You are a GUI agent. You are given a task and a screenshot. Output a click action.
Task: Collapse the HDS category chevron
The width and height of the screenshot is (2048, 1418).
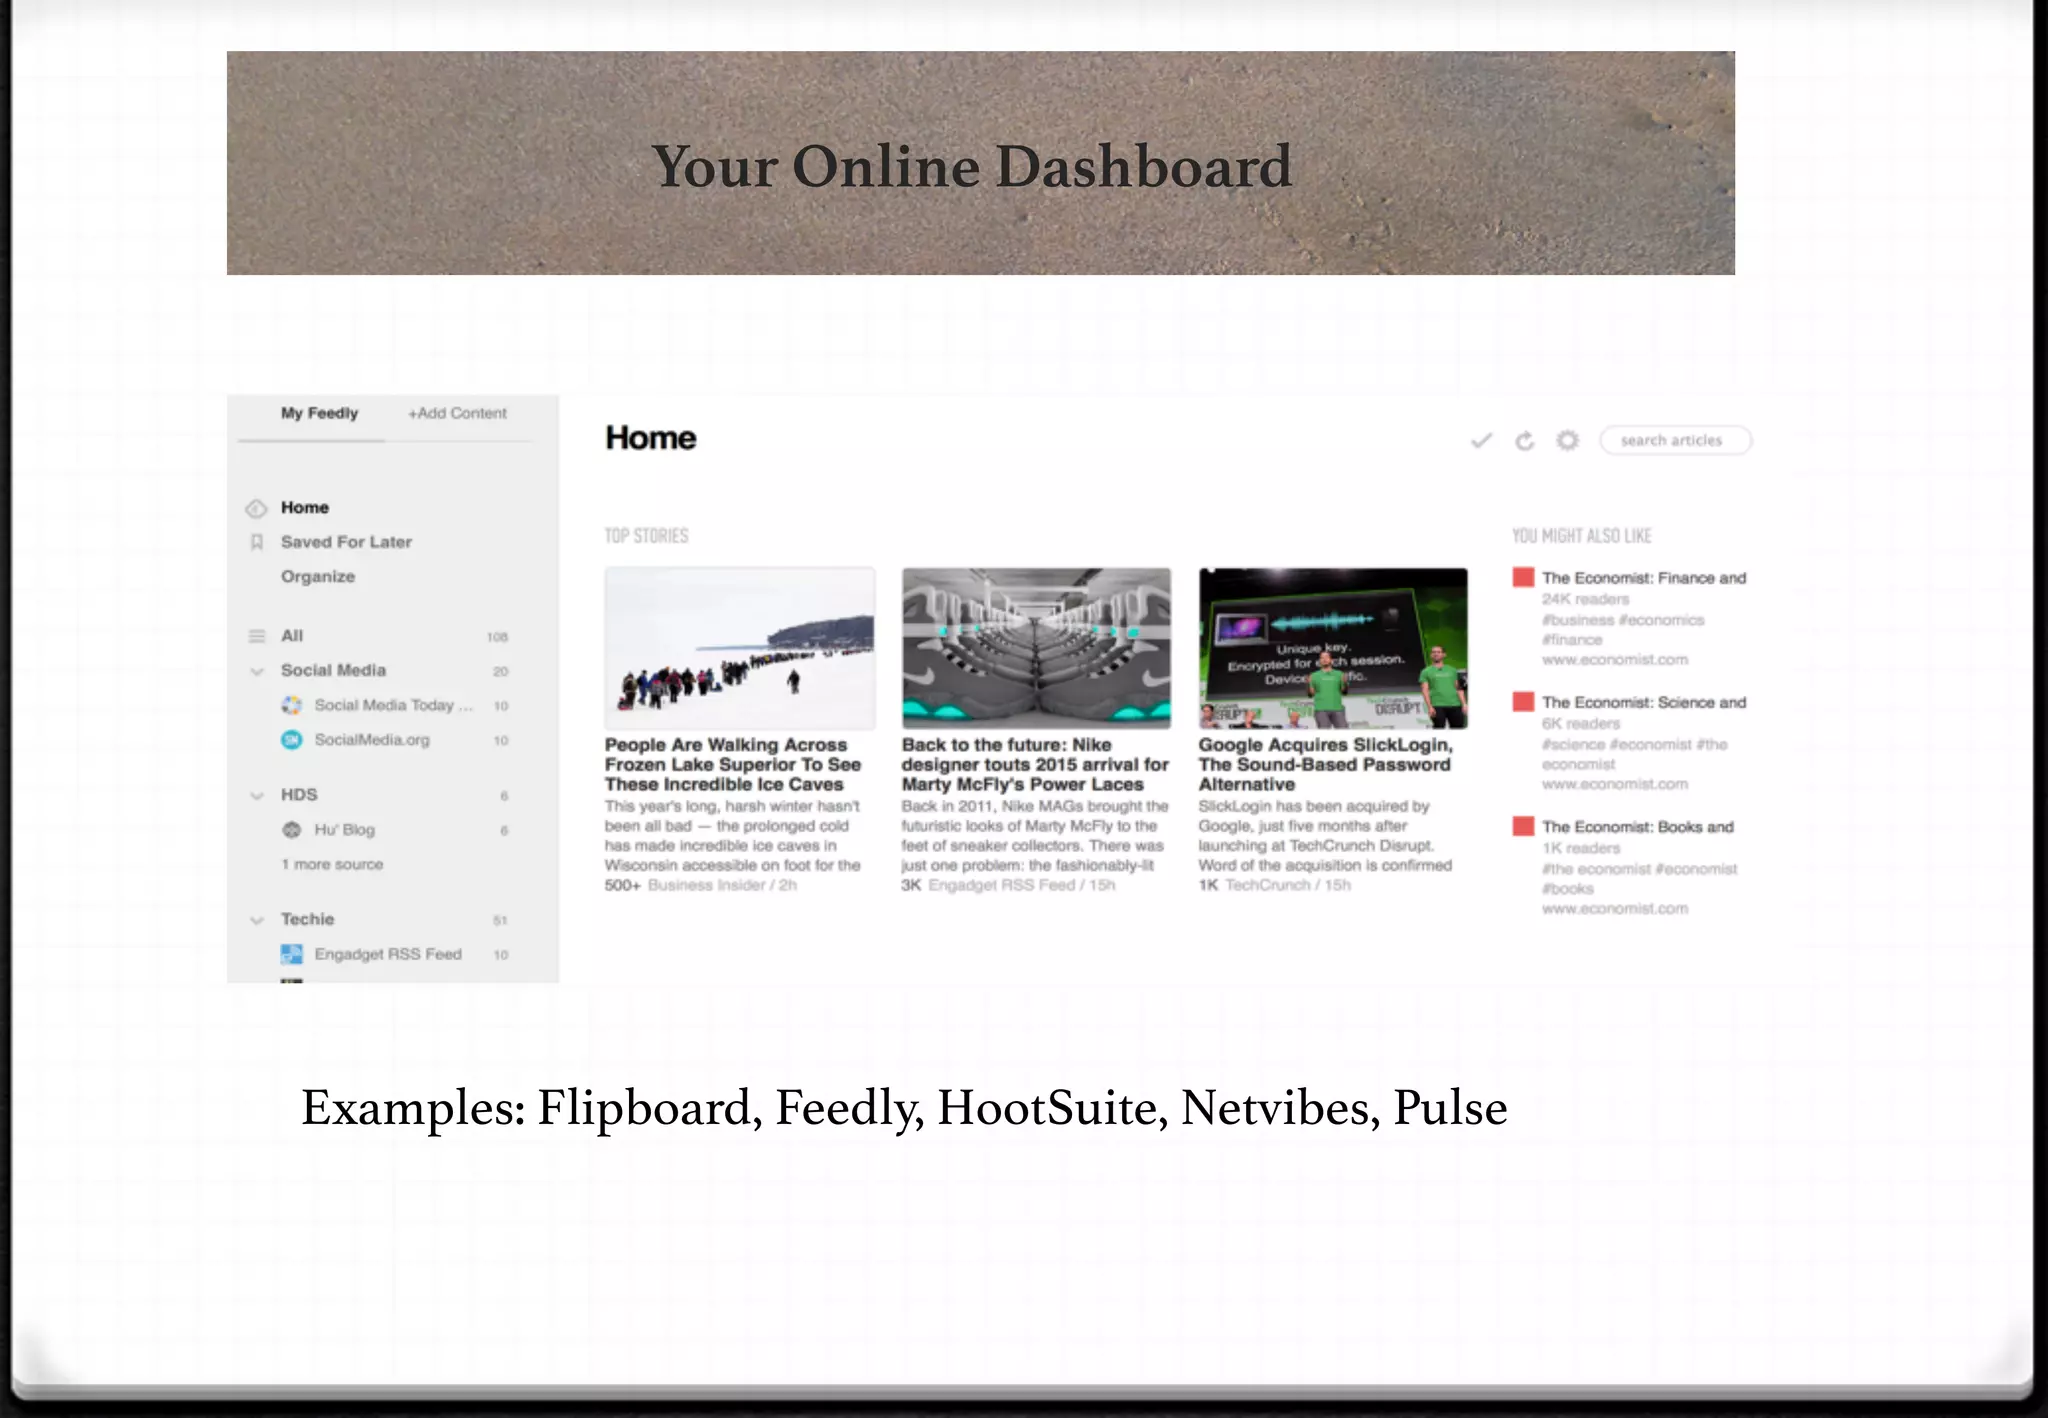coord(257,796)
